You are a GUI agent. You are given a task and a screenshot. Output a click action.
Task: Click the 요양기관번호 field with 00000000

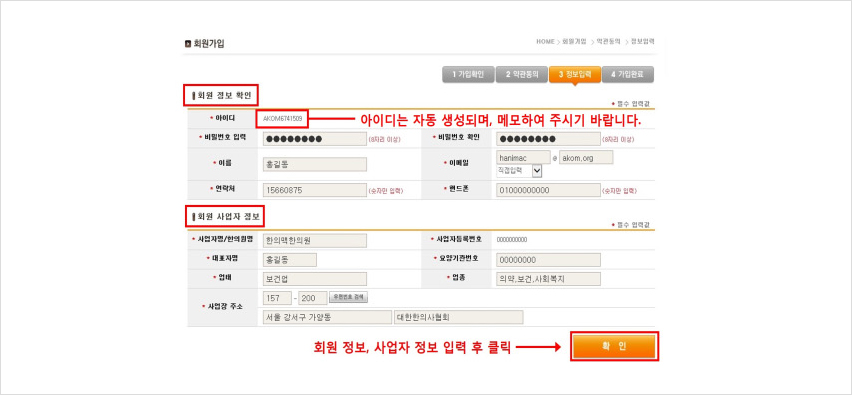548,260
